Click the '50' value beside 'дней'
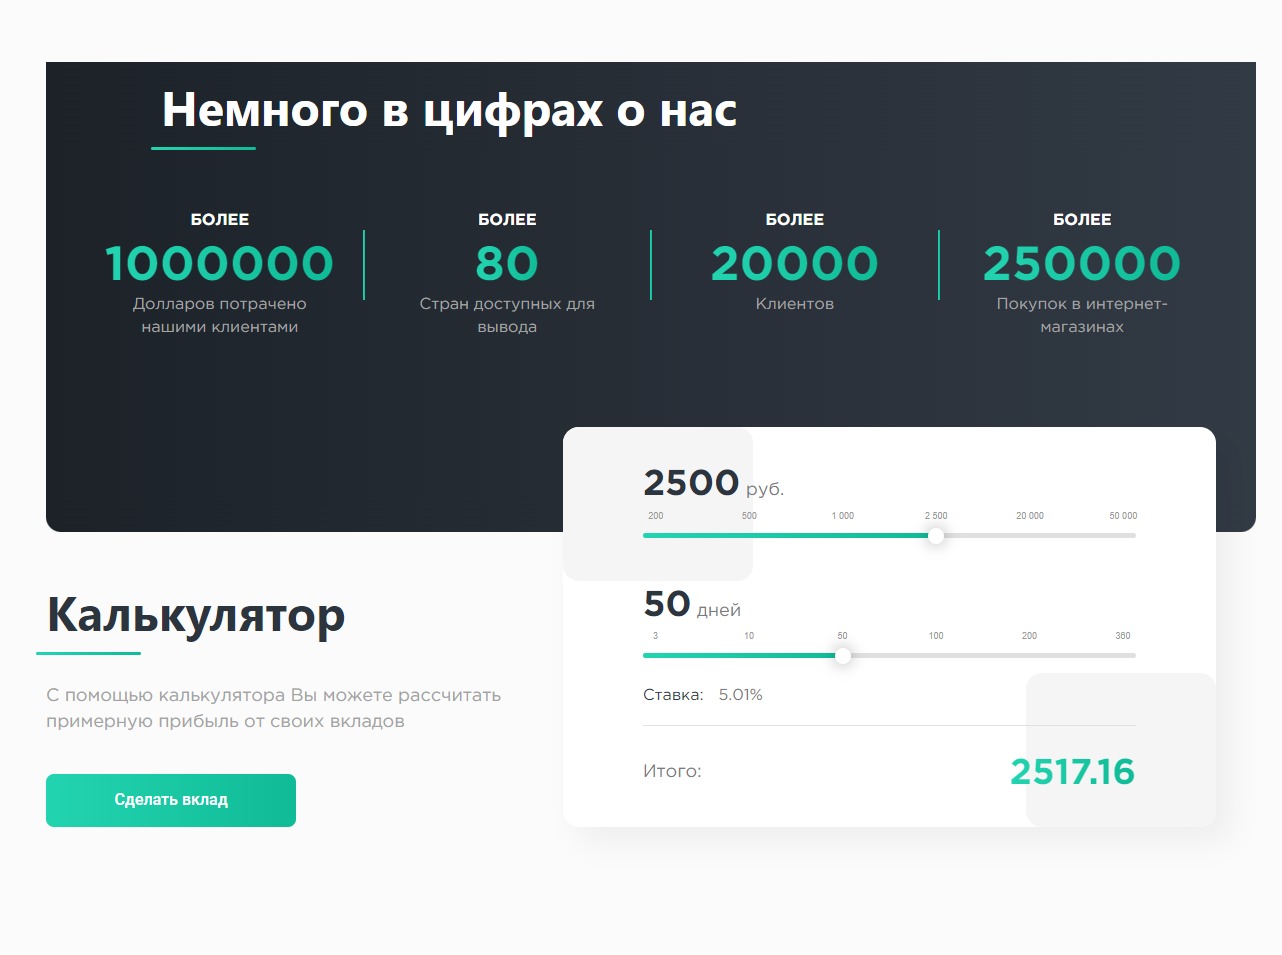This screenshot has width=1282, height=955. (x=667, y=604)
